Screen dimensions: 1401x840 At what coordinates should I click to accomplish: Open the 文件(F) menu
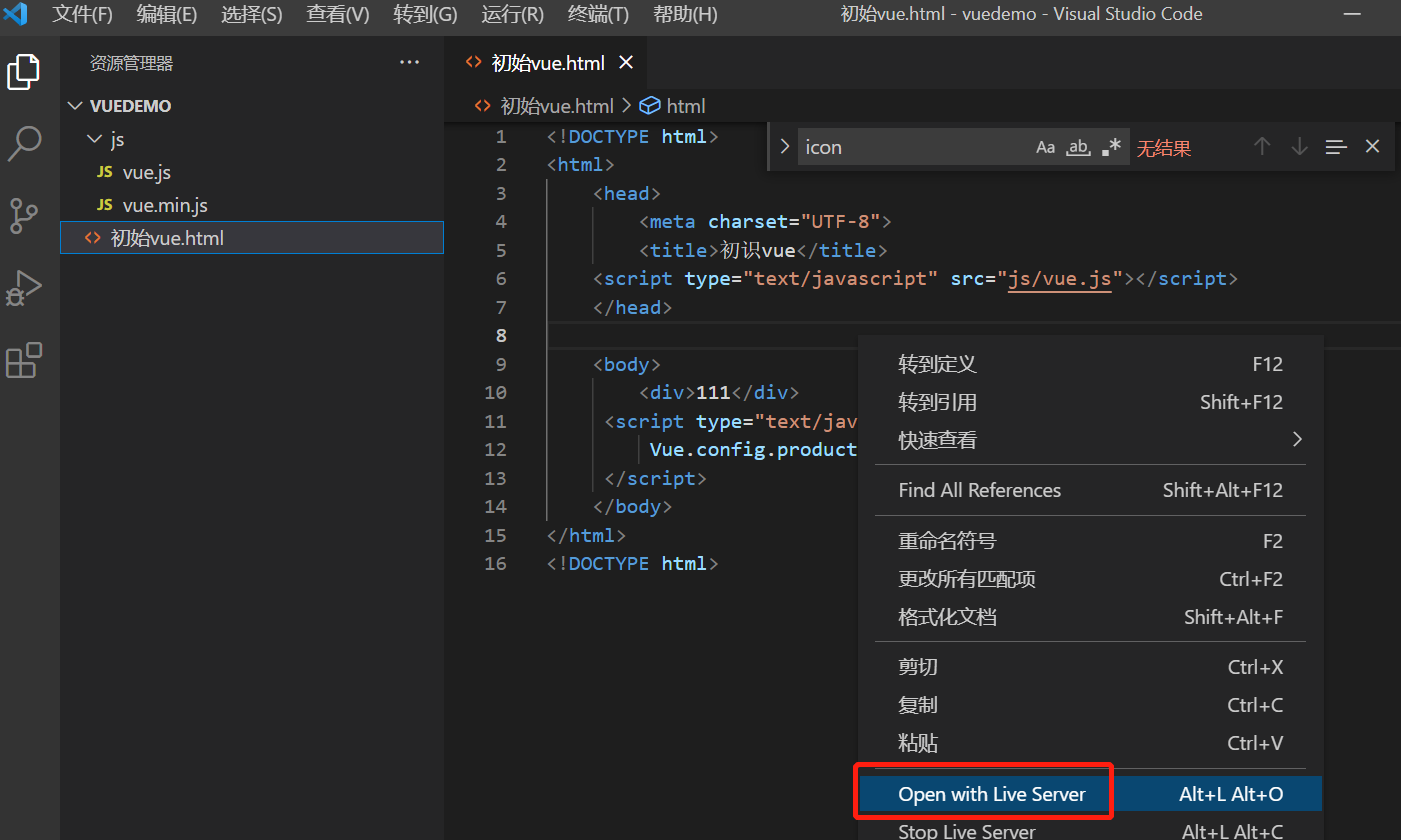(83, 14)
